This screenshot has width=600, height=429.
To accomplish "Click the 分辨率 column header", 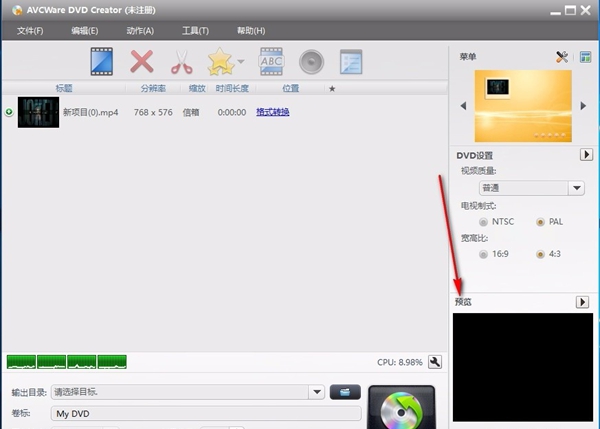I will point(153,88).
